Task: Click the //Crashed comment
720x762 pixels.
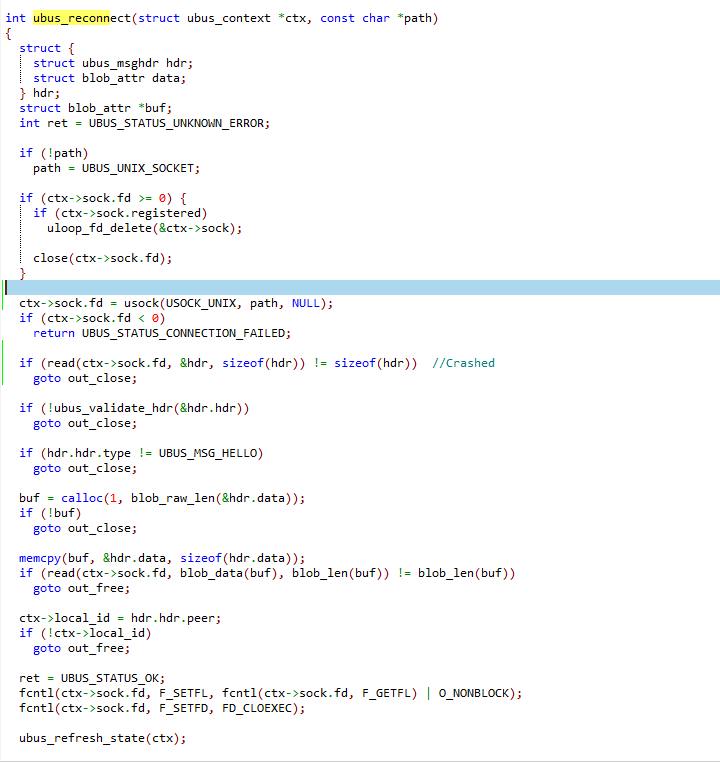Action: [x=463, y=363]
